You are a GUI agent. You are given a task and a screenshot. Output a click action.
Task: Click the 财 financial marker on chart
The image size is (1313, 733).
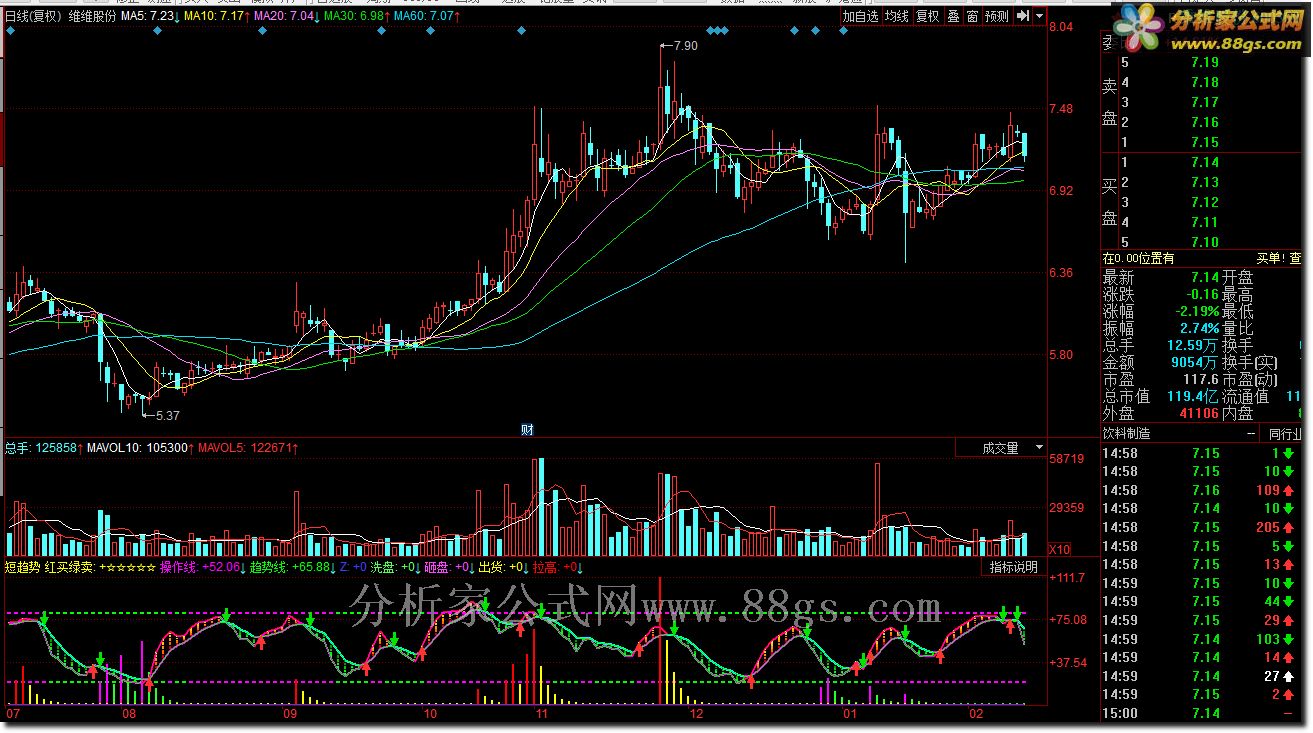point(527,430)
